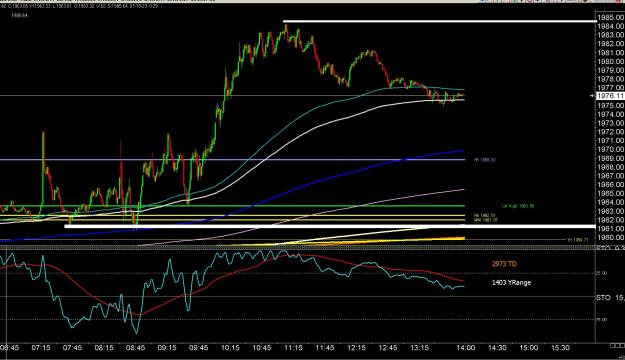
Task: Select the 1960.00 price axis label
Action: click(x=611, y=237)
